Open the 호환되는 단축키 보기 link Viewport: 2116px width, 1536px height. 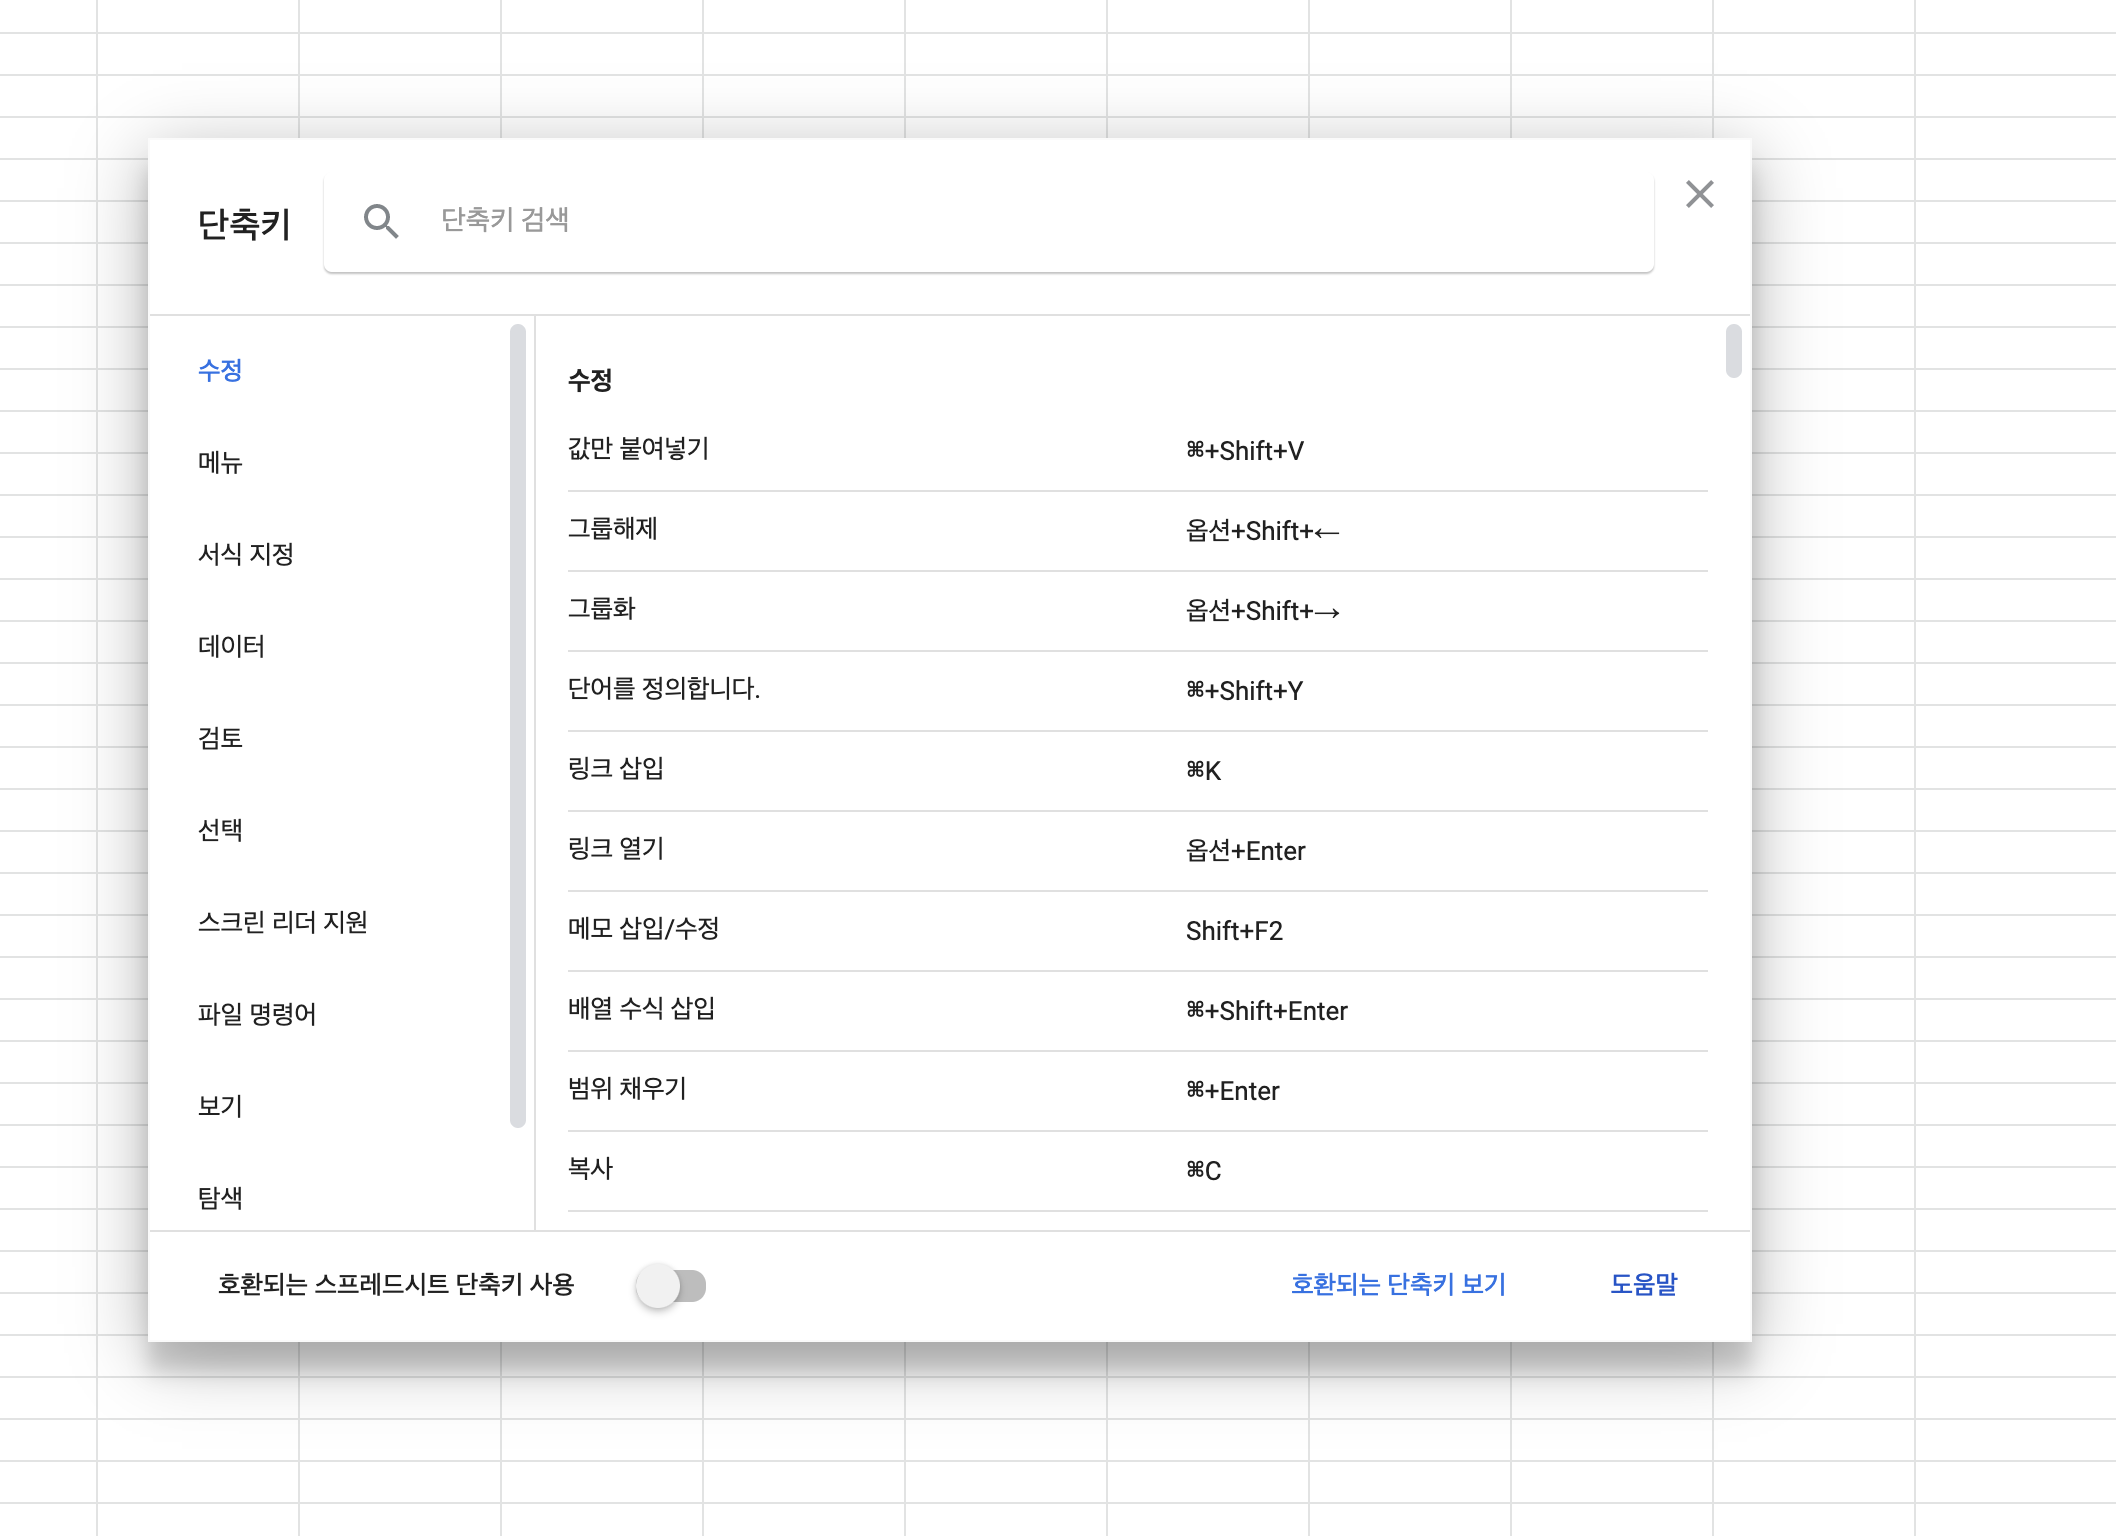[x=1397, y=1284]
